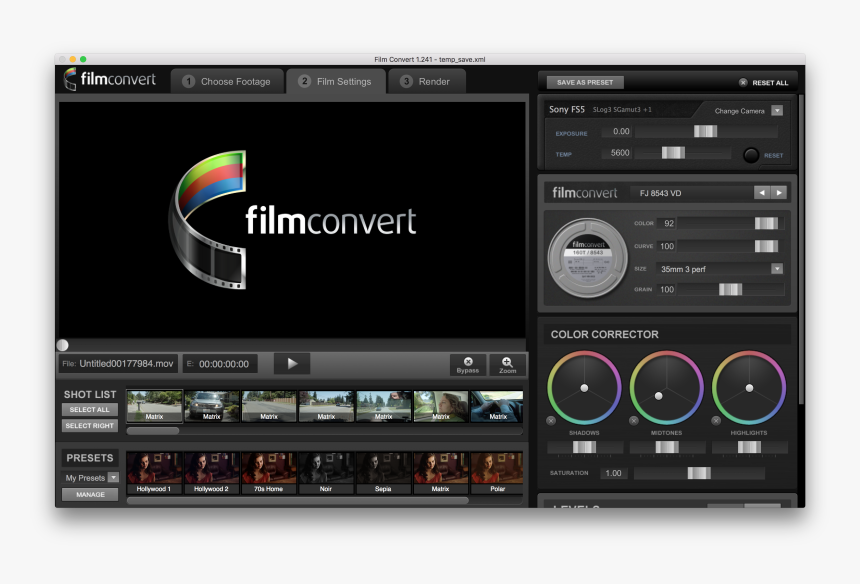Switch to Film Settings tab
This screenshot has height=584, width=860.
336,81
